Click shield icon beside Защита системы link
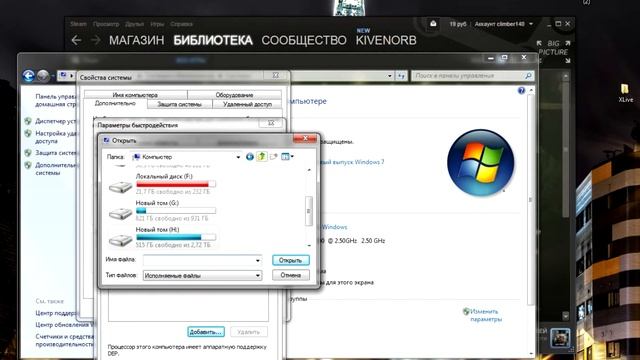640x360 pixels. (x=28, y=153)
